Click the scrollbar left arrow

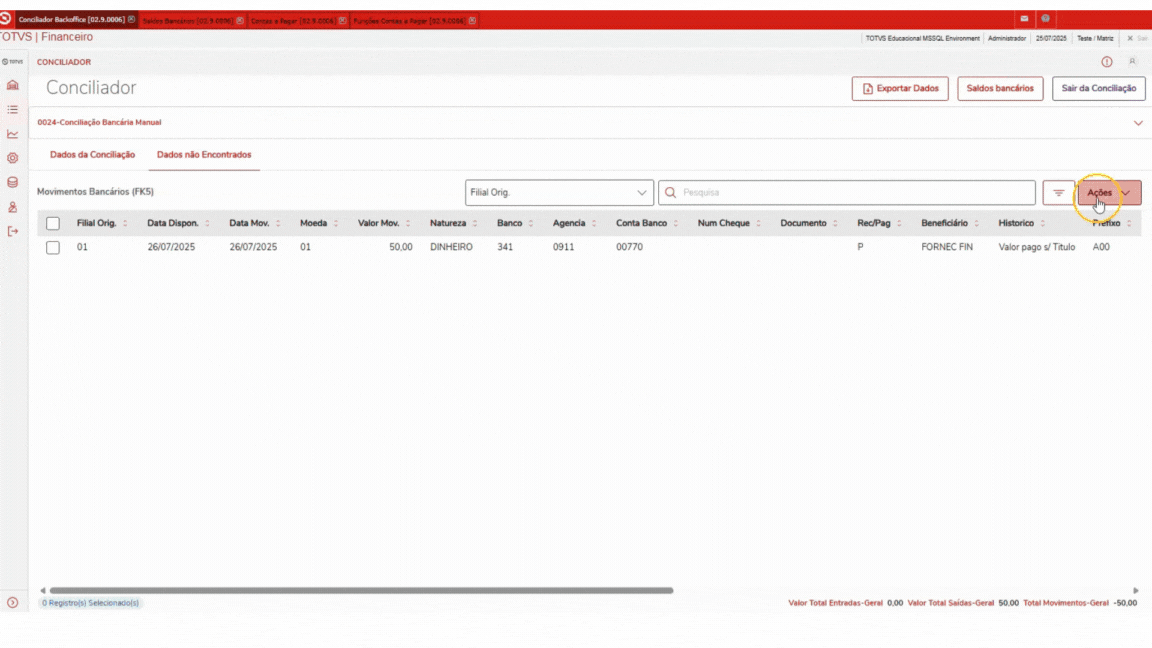point(43,591)
